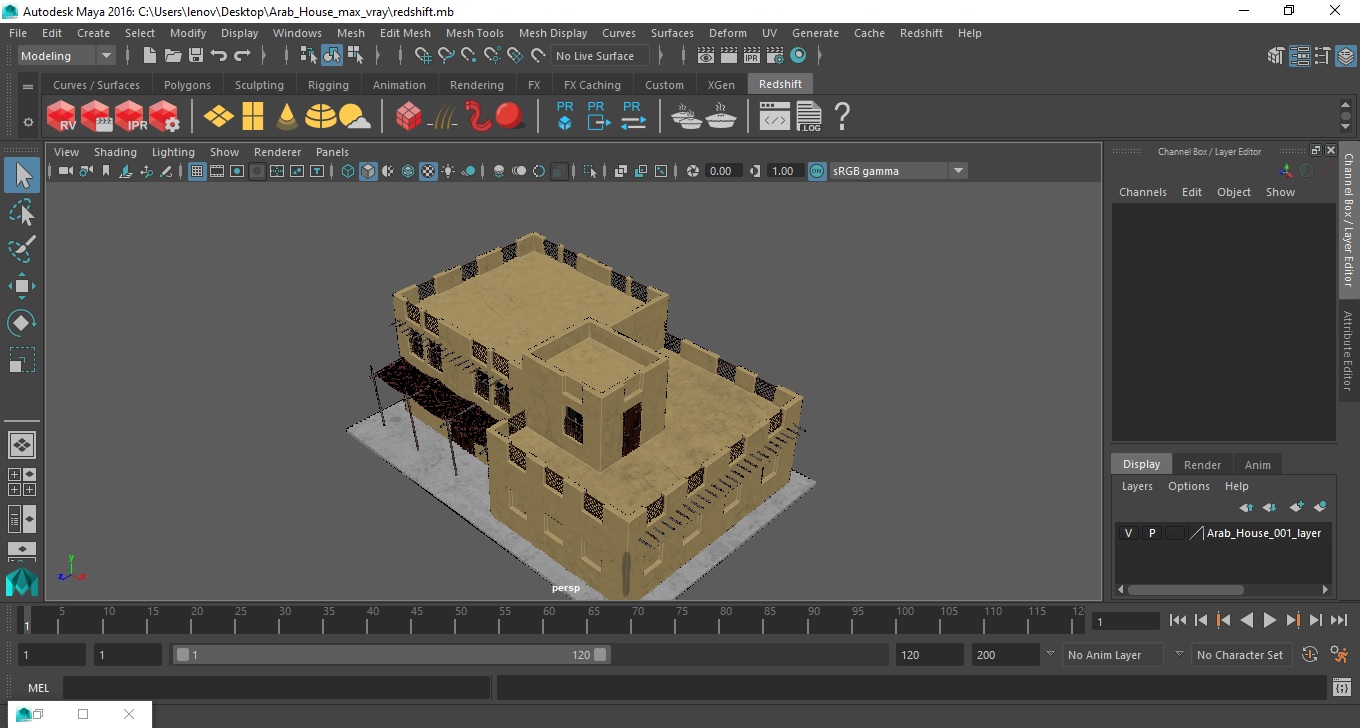The width and height of the screenshot is (1360, 728).
Task: Open the script editor icon beside the command line
Action: 1343,687
